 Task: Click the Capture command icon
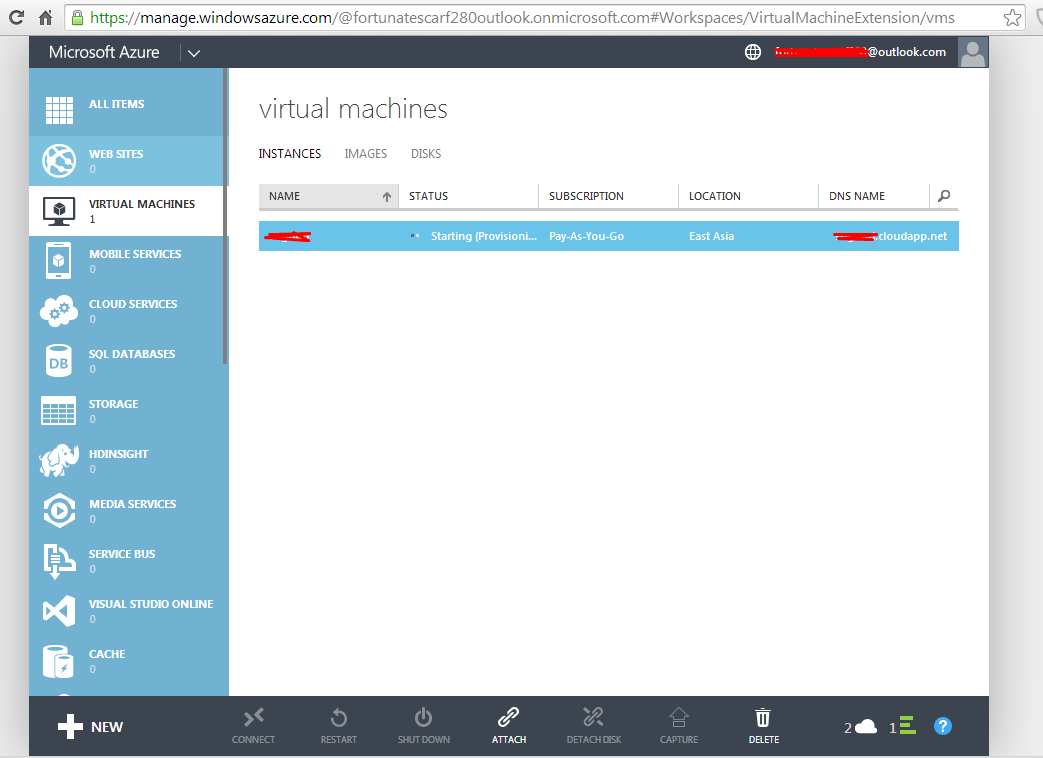[678, 717]
